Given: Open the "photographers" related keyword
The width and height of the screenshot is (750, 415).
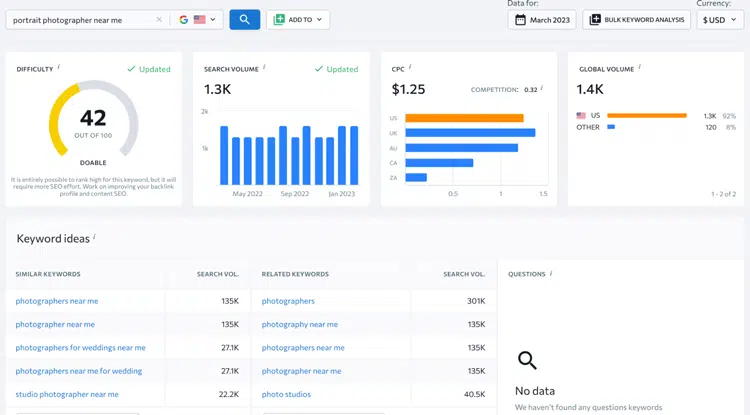Looking at the screenshot, I should [x=288, y=301].
